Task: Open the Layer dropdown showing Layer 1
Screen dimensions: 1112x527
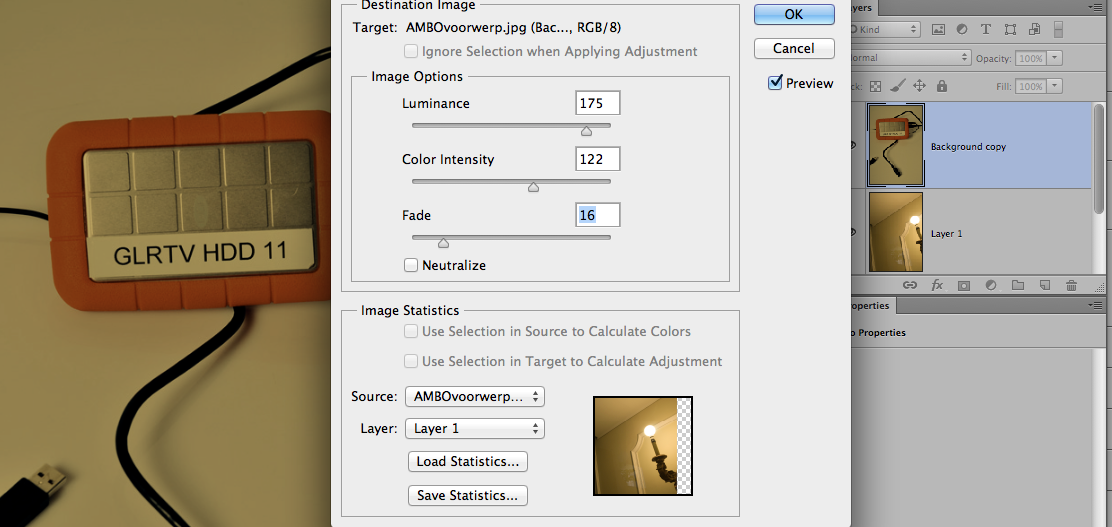Action: (474, 428)
